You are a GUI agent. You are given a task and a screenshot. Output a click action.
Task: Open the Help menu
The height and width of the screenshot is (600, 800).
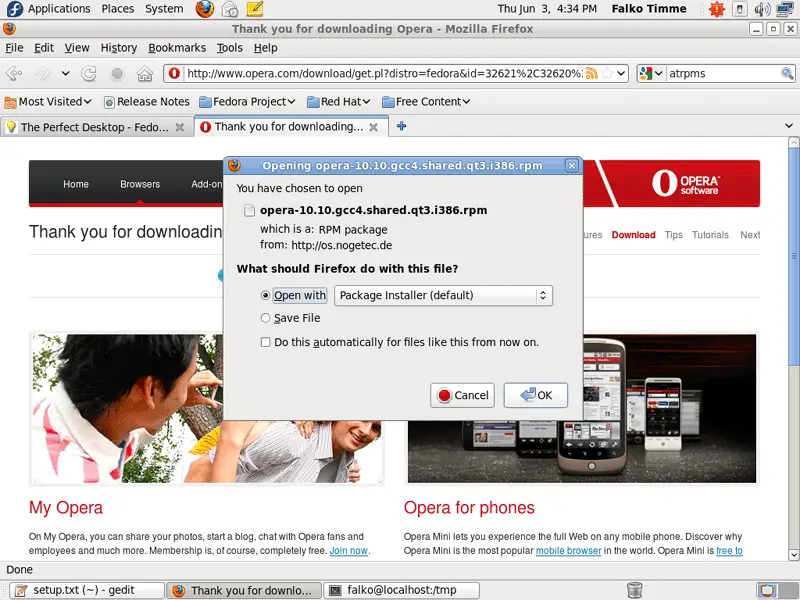tap(266, 48)
